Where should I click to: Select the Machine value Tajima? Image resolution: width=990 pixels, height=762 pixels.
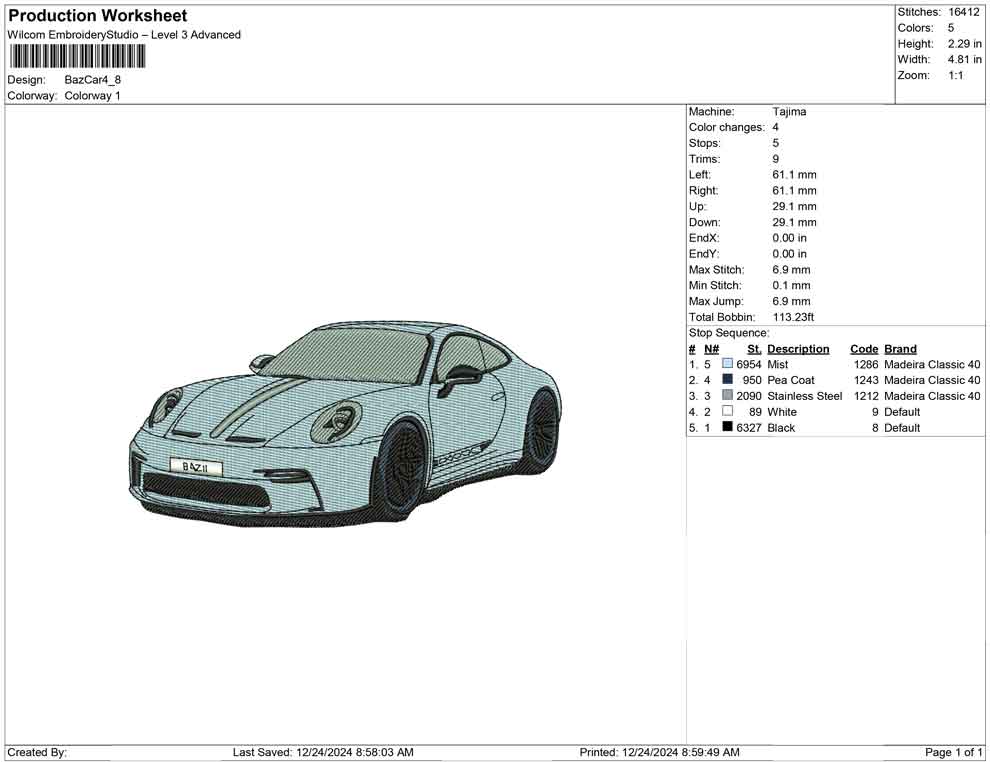789,112
